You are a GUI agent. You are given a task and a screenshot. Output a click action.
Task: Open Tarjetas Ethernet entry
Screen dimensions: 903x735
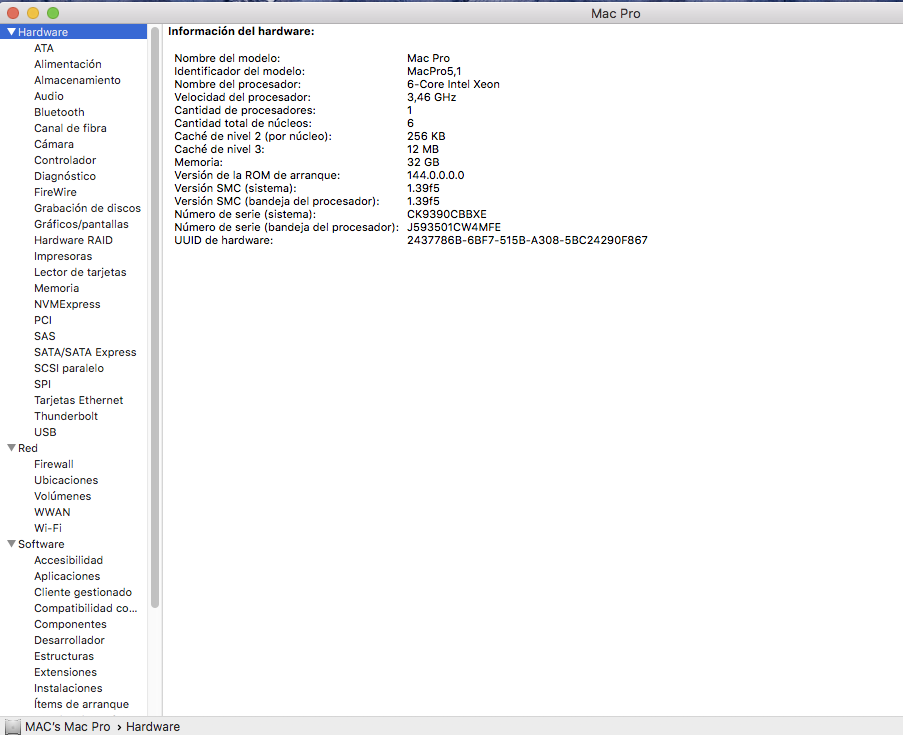[78, 400]
